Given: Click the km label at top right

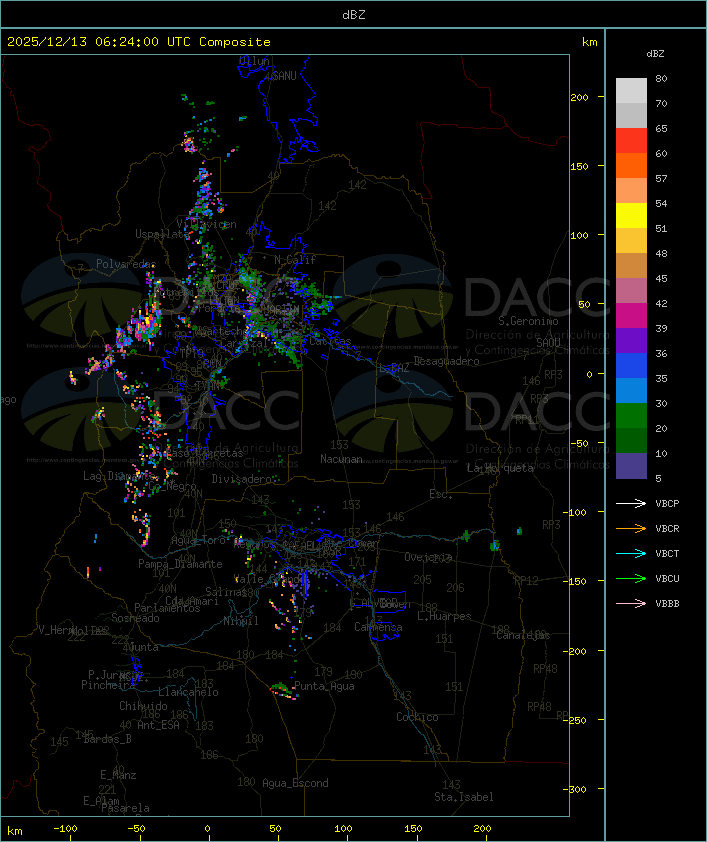Looking at the screenshot, I should click(589, 42).
